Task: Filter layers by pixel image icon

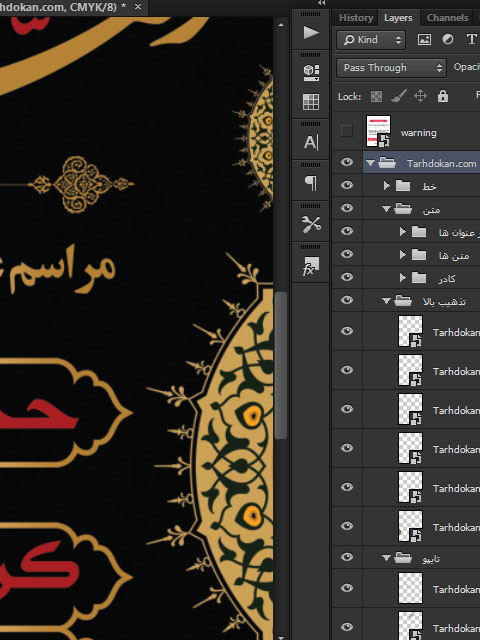Action: point(424,40)
